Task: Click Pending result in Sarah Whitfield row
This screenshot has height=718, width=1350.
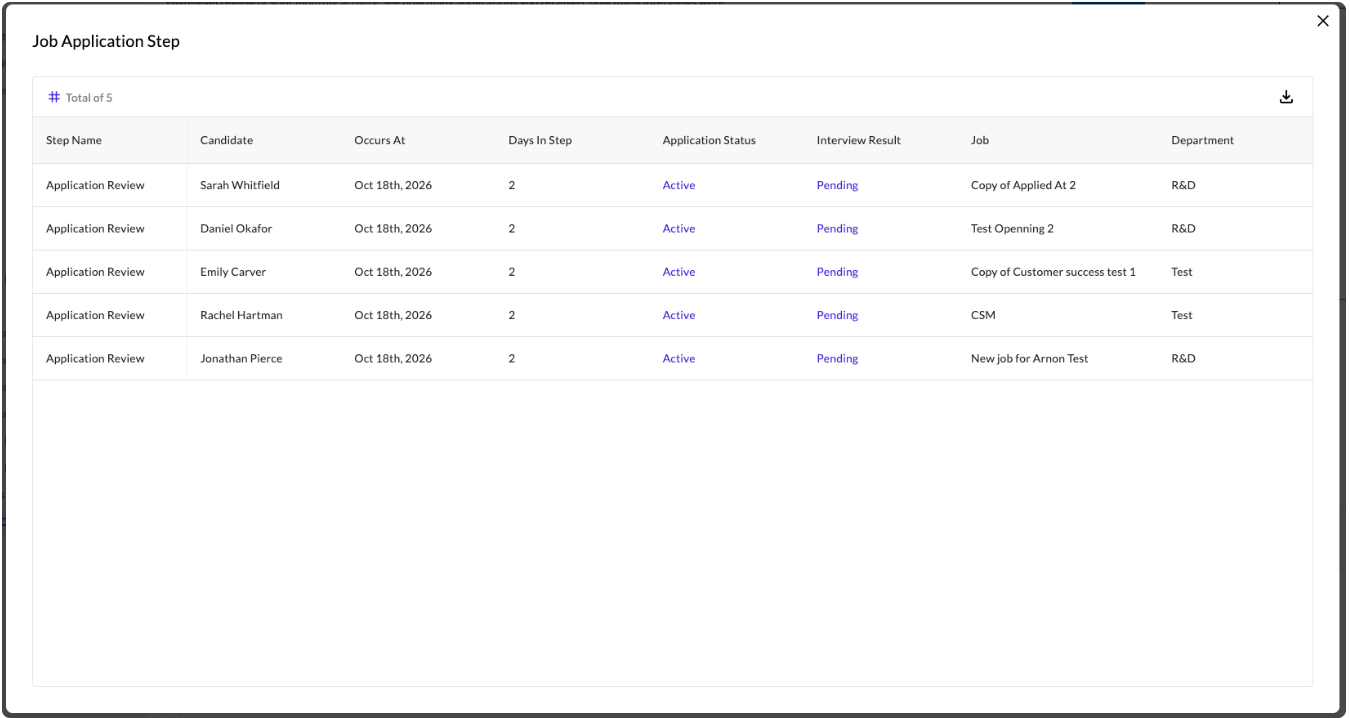Action: coord(837,185)
